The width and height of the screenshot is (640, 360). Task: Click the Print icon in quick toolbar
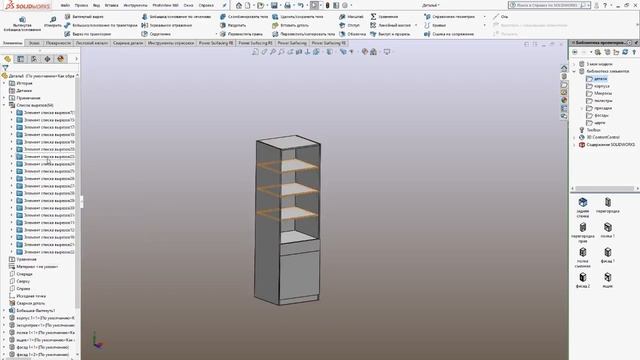(x=287, y=5)
